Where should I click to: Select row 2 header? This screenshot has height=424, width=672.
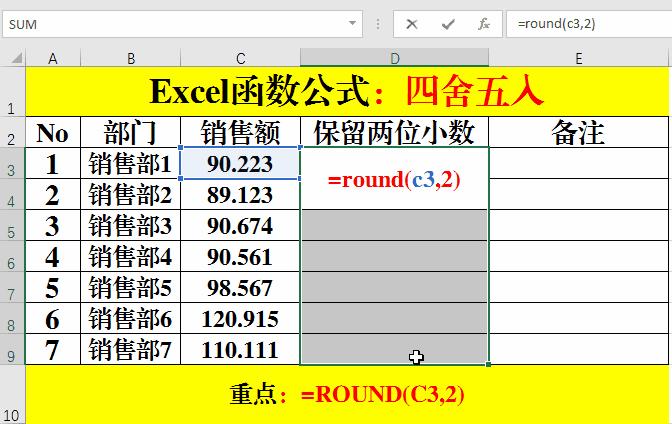click(x=12, y=132)
